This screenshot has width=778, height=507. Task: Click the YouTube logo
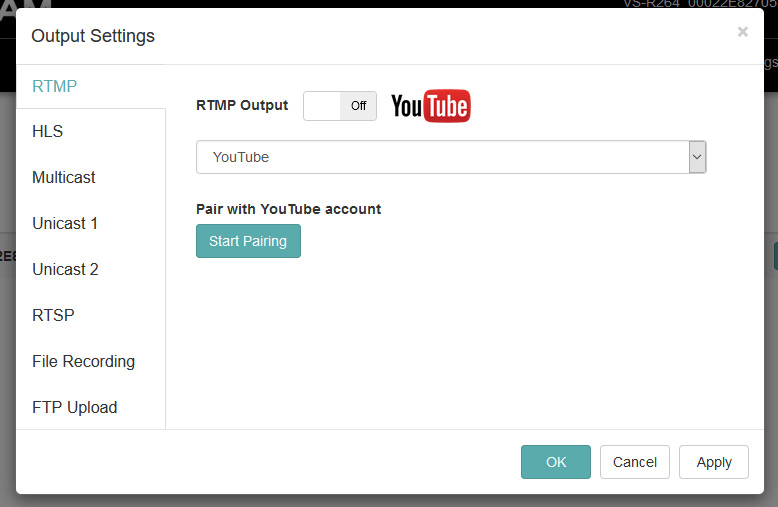(x=430, y=106)
